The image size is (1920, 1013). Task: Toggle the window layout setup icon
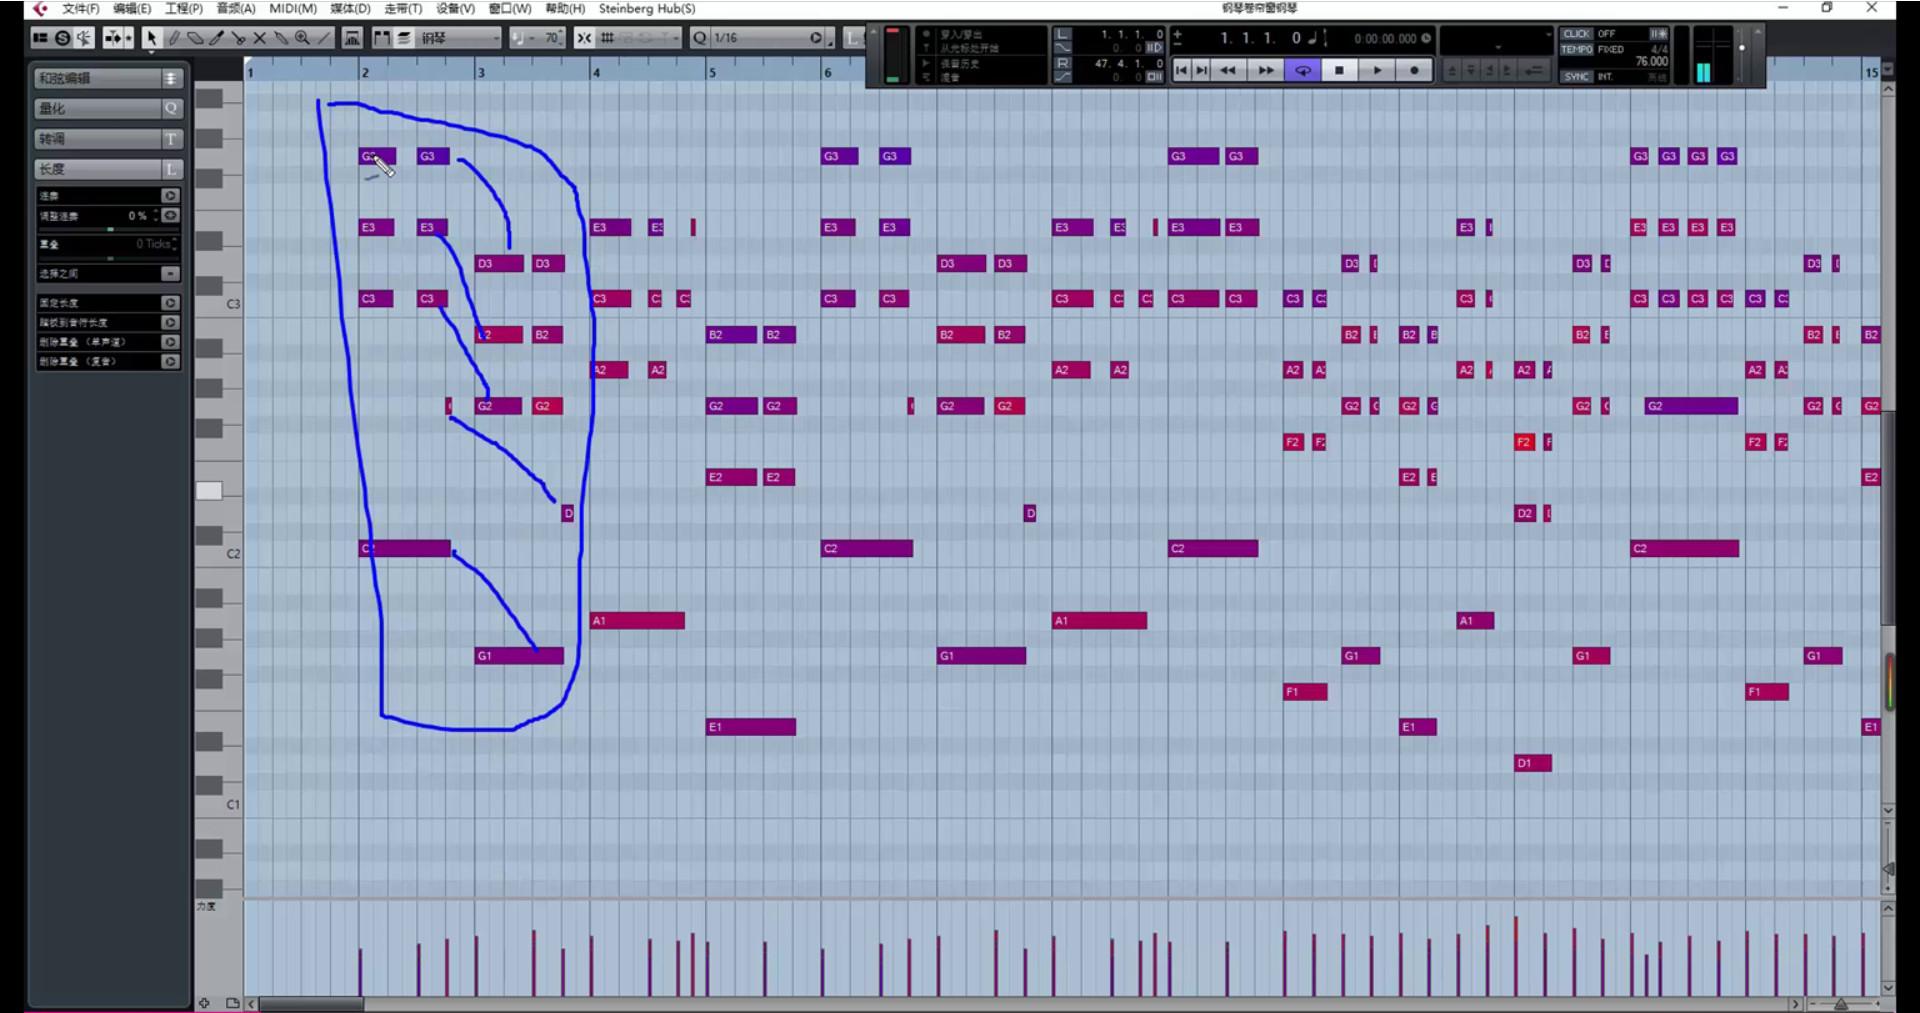(x=40, y=38)
